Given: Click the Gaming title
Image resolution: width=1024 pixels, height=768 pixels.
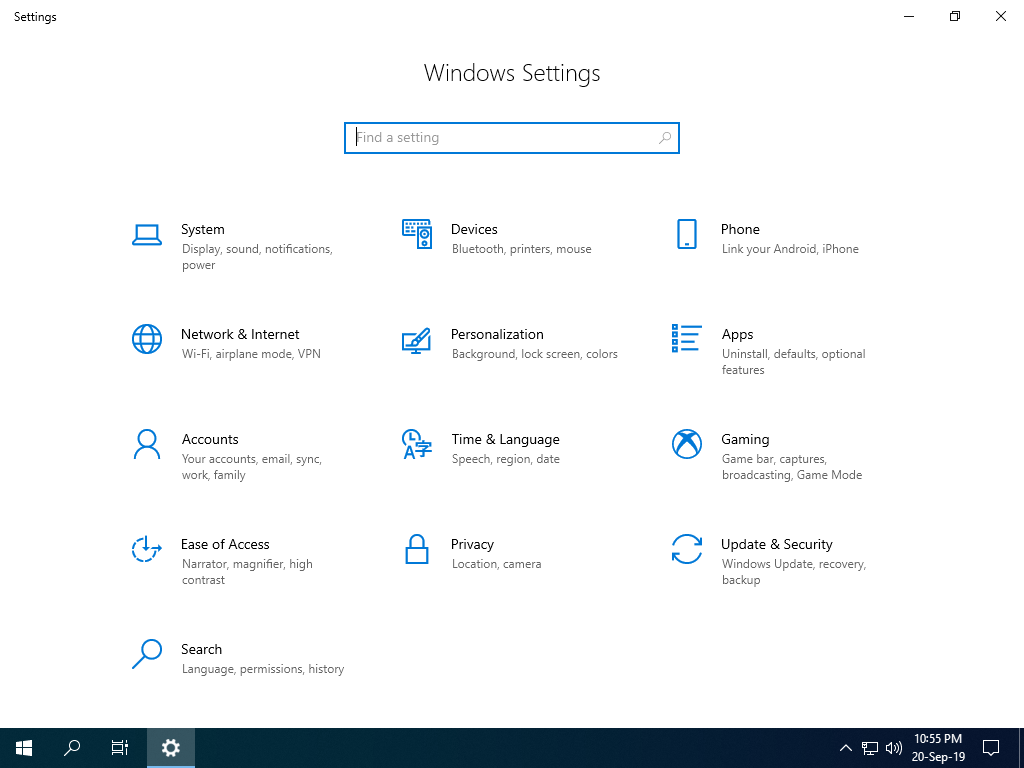Looking at the screenshot, I should point(745,440).
